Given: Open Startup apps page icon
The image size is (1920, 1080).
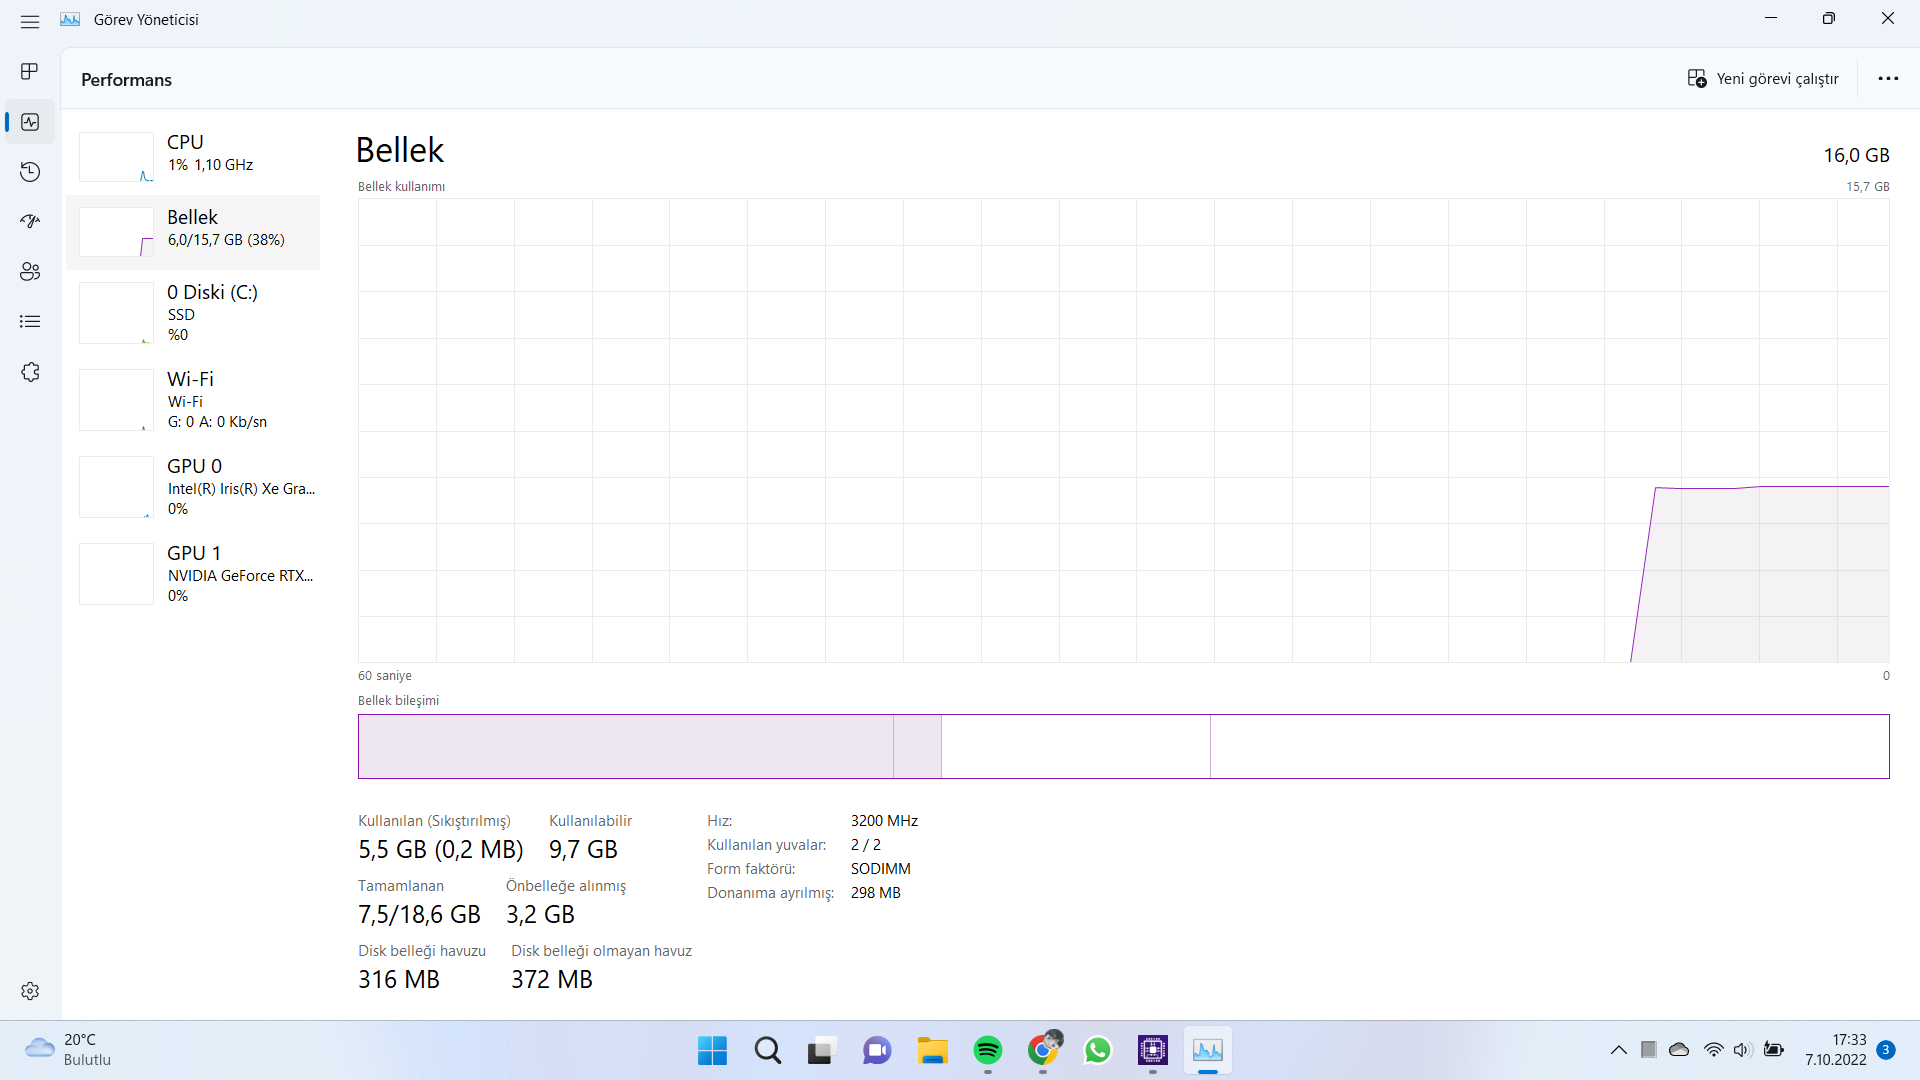Looking at the screenshot, I should [x=30, y=221].
